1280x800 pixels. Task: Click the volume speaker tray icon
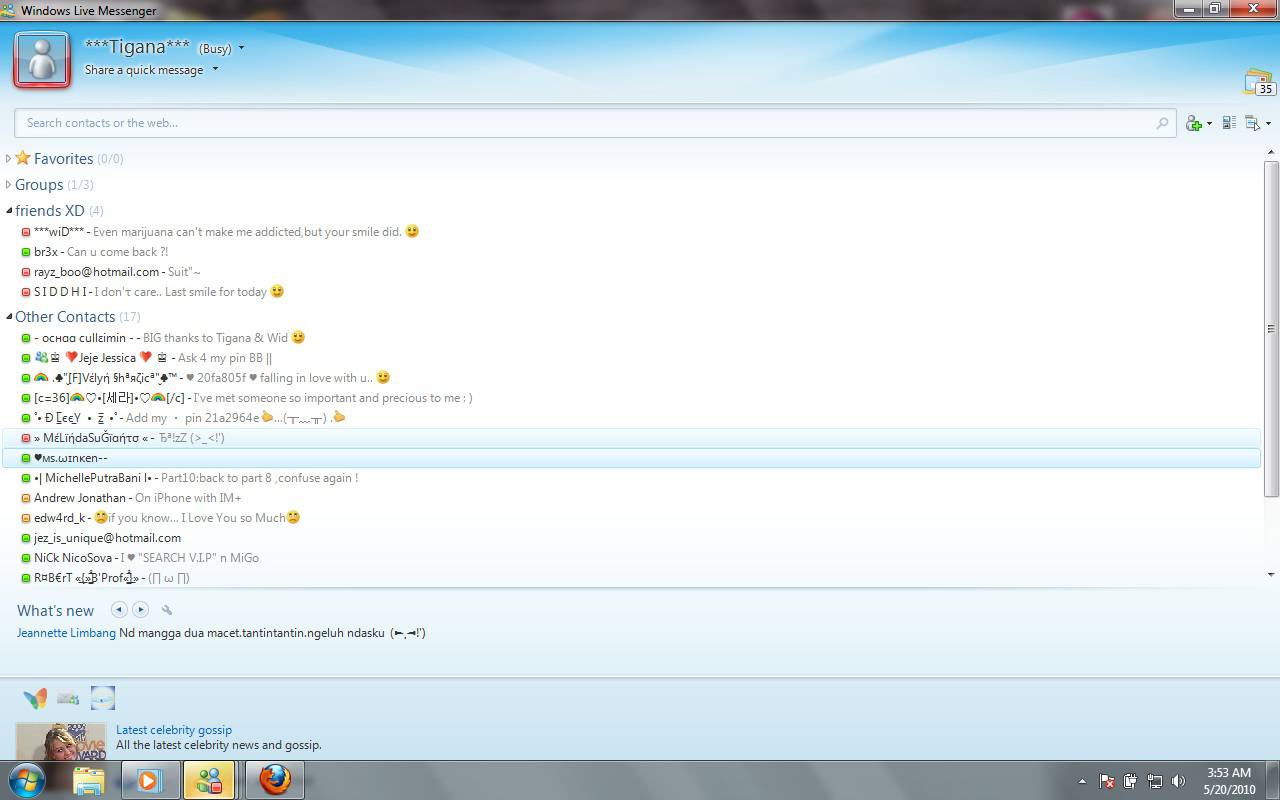[x=1178, y=781]
